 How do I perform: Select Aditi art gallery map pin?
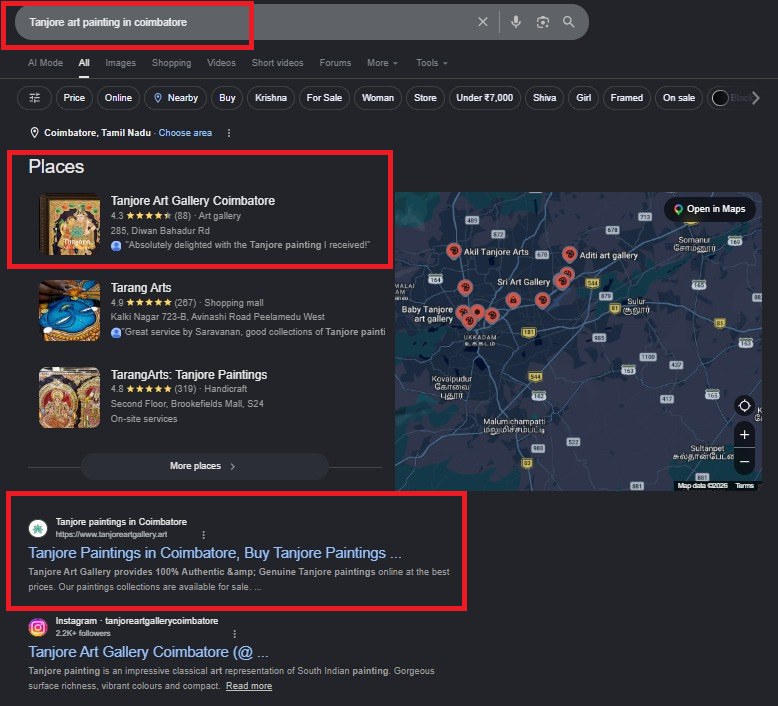click(569, 254)
